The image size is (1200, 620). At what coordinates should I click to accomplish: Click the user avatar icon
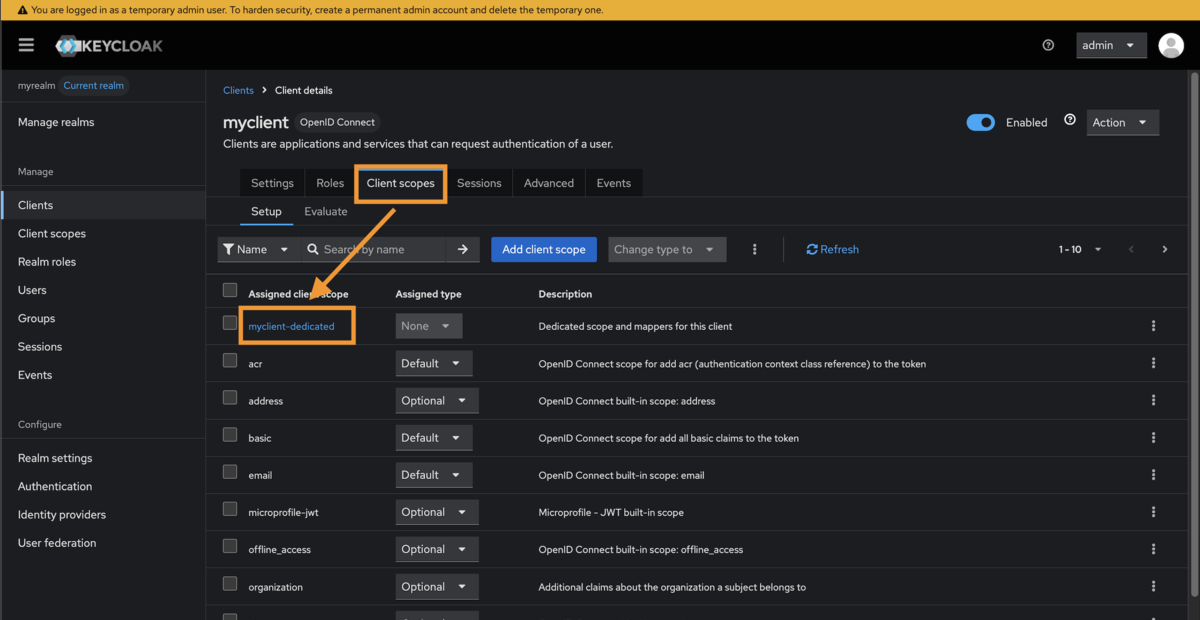pyautogui.click(x=1171, y=45)
